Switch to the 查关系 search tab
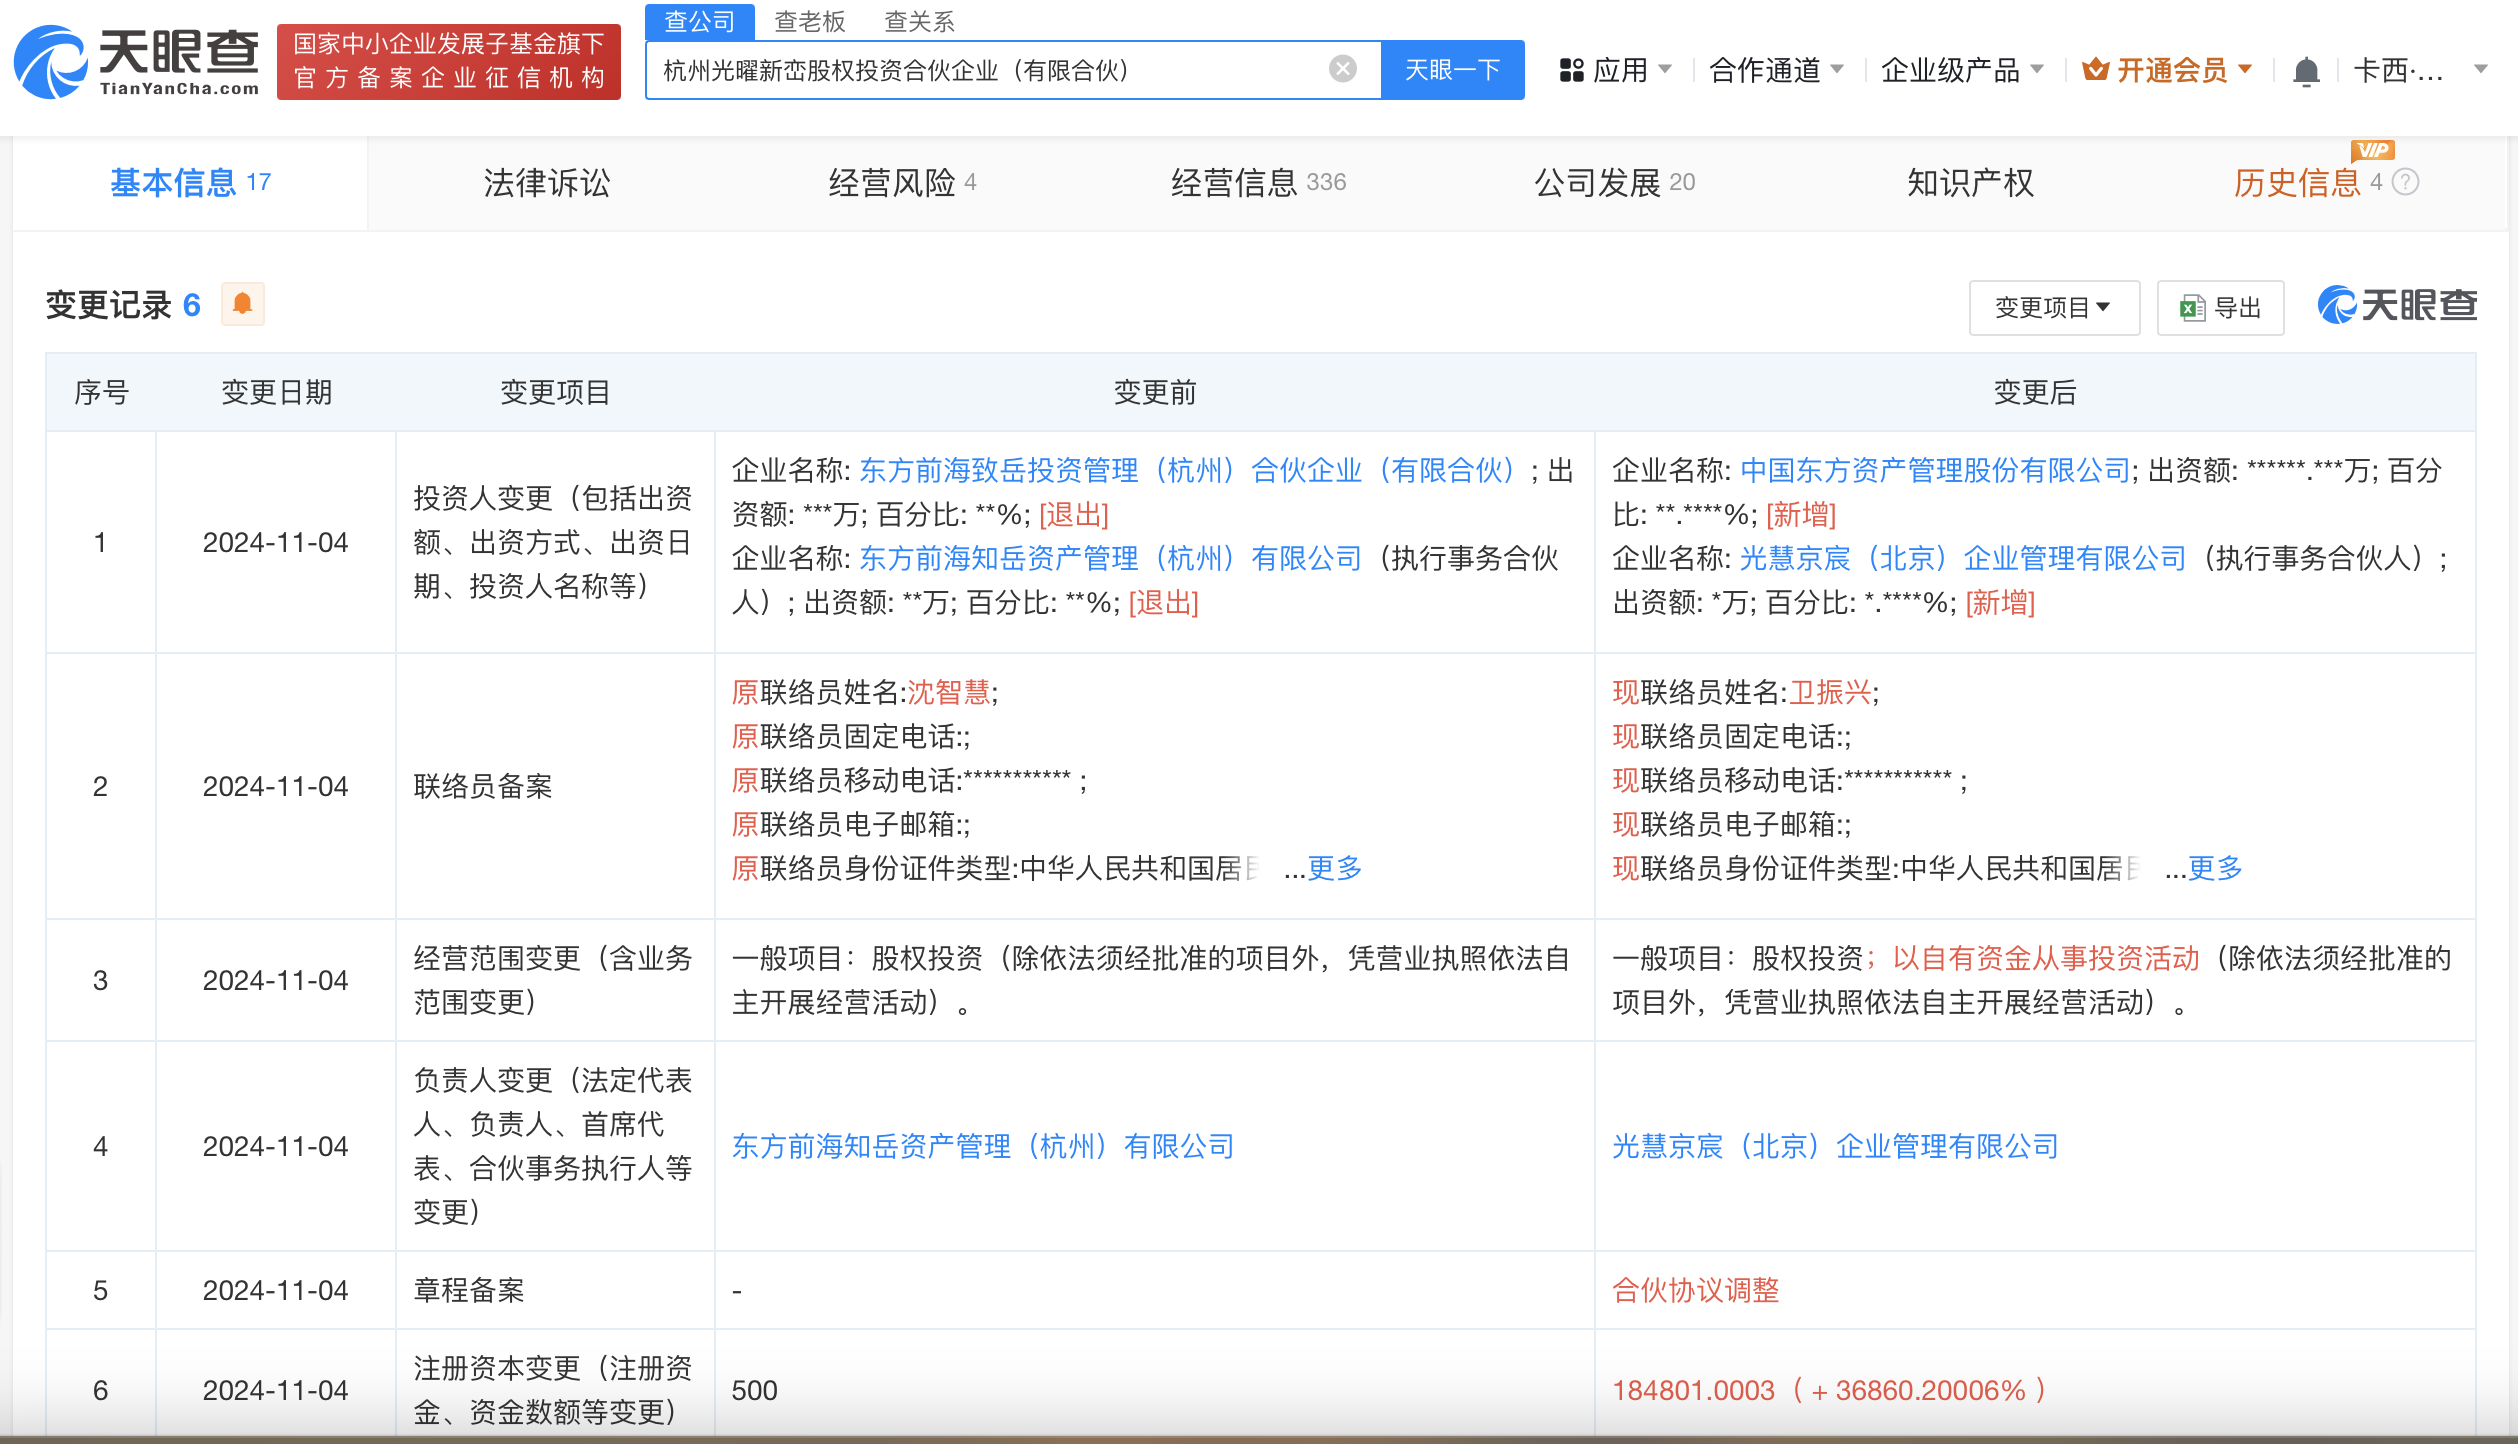2518x1444 pixels. click(x=919, y=21)
